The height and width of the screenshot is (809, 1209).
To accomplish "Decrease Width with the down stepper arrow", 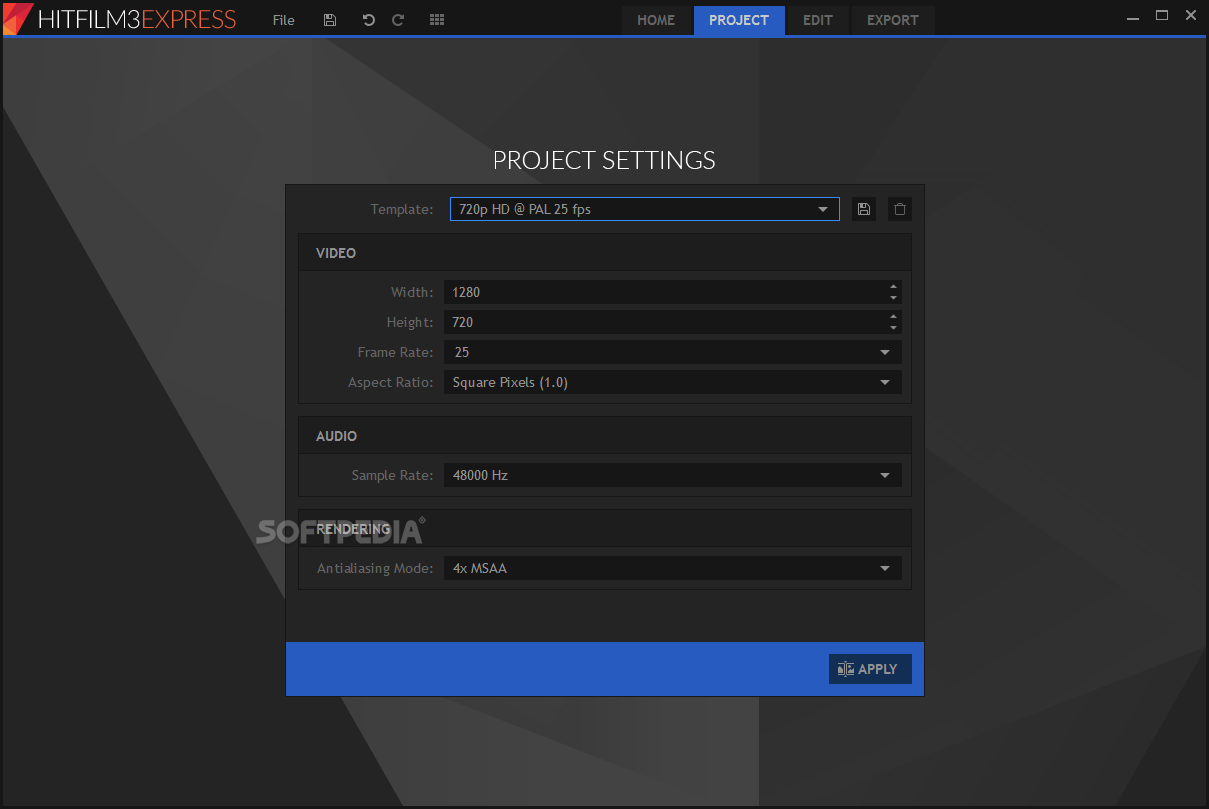I will [893, 297].
